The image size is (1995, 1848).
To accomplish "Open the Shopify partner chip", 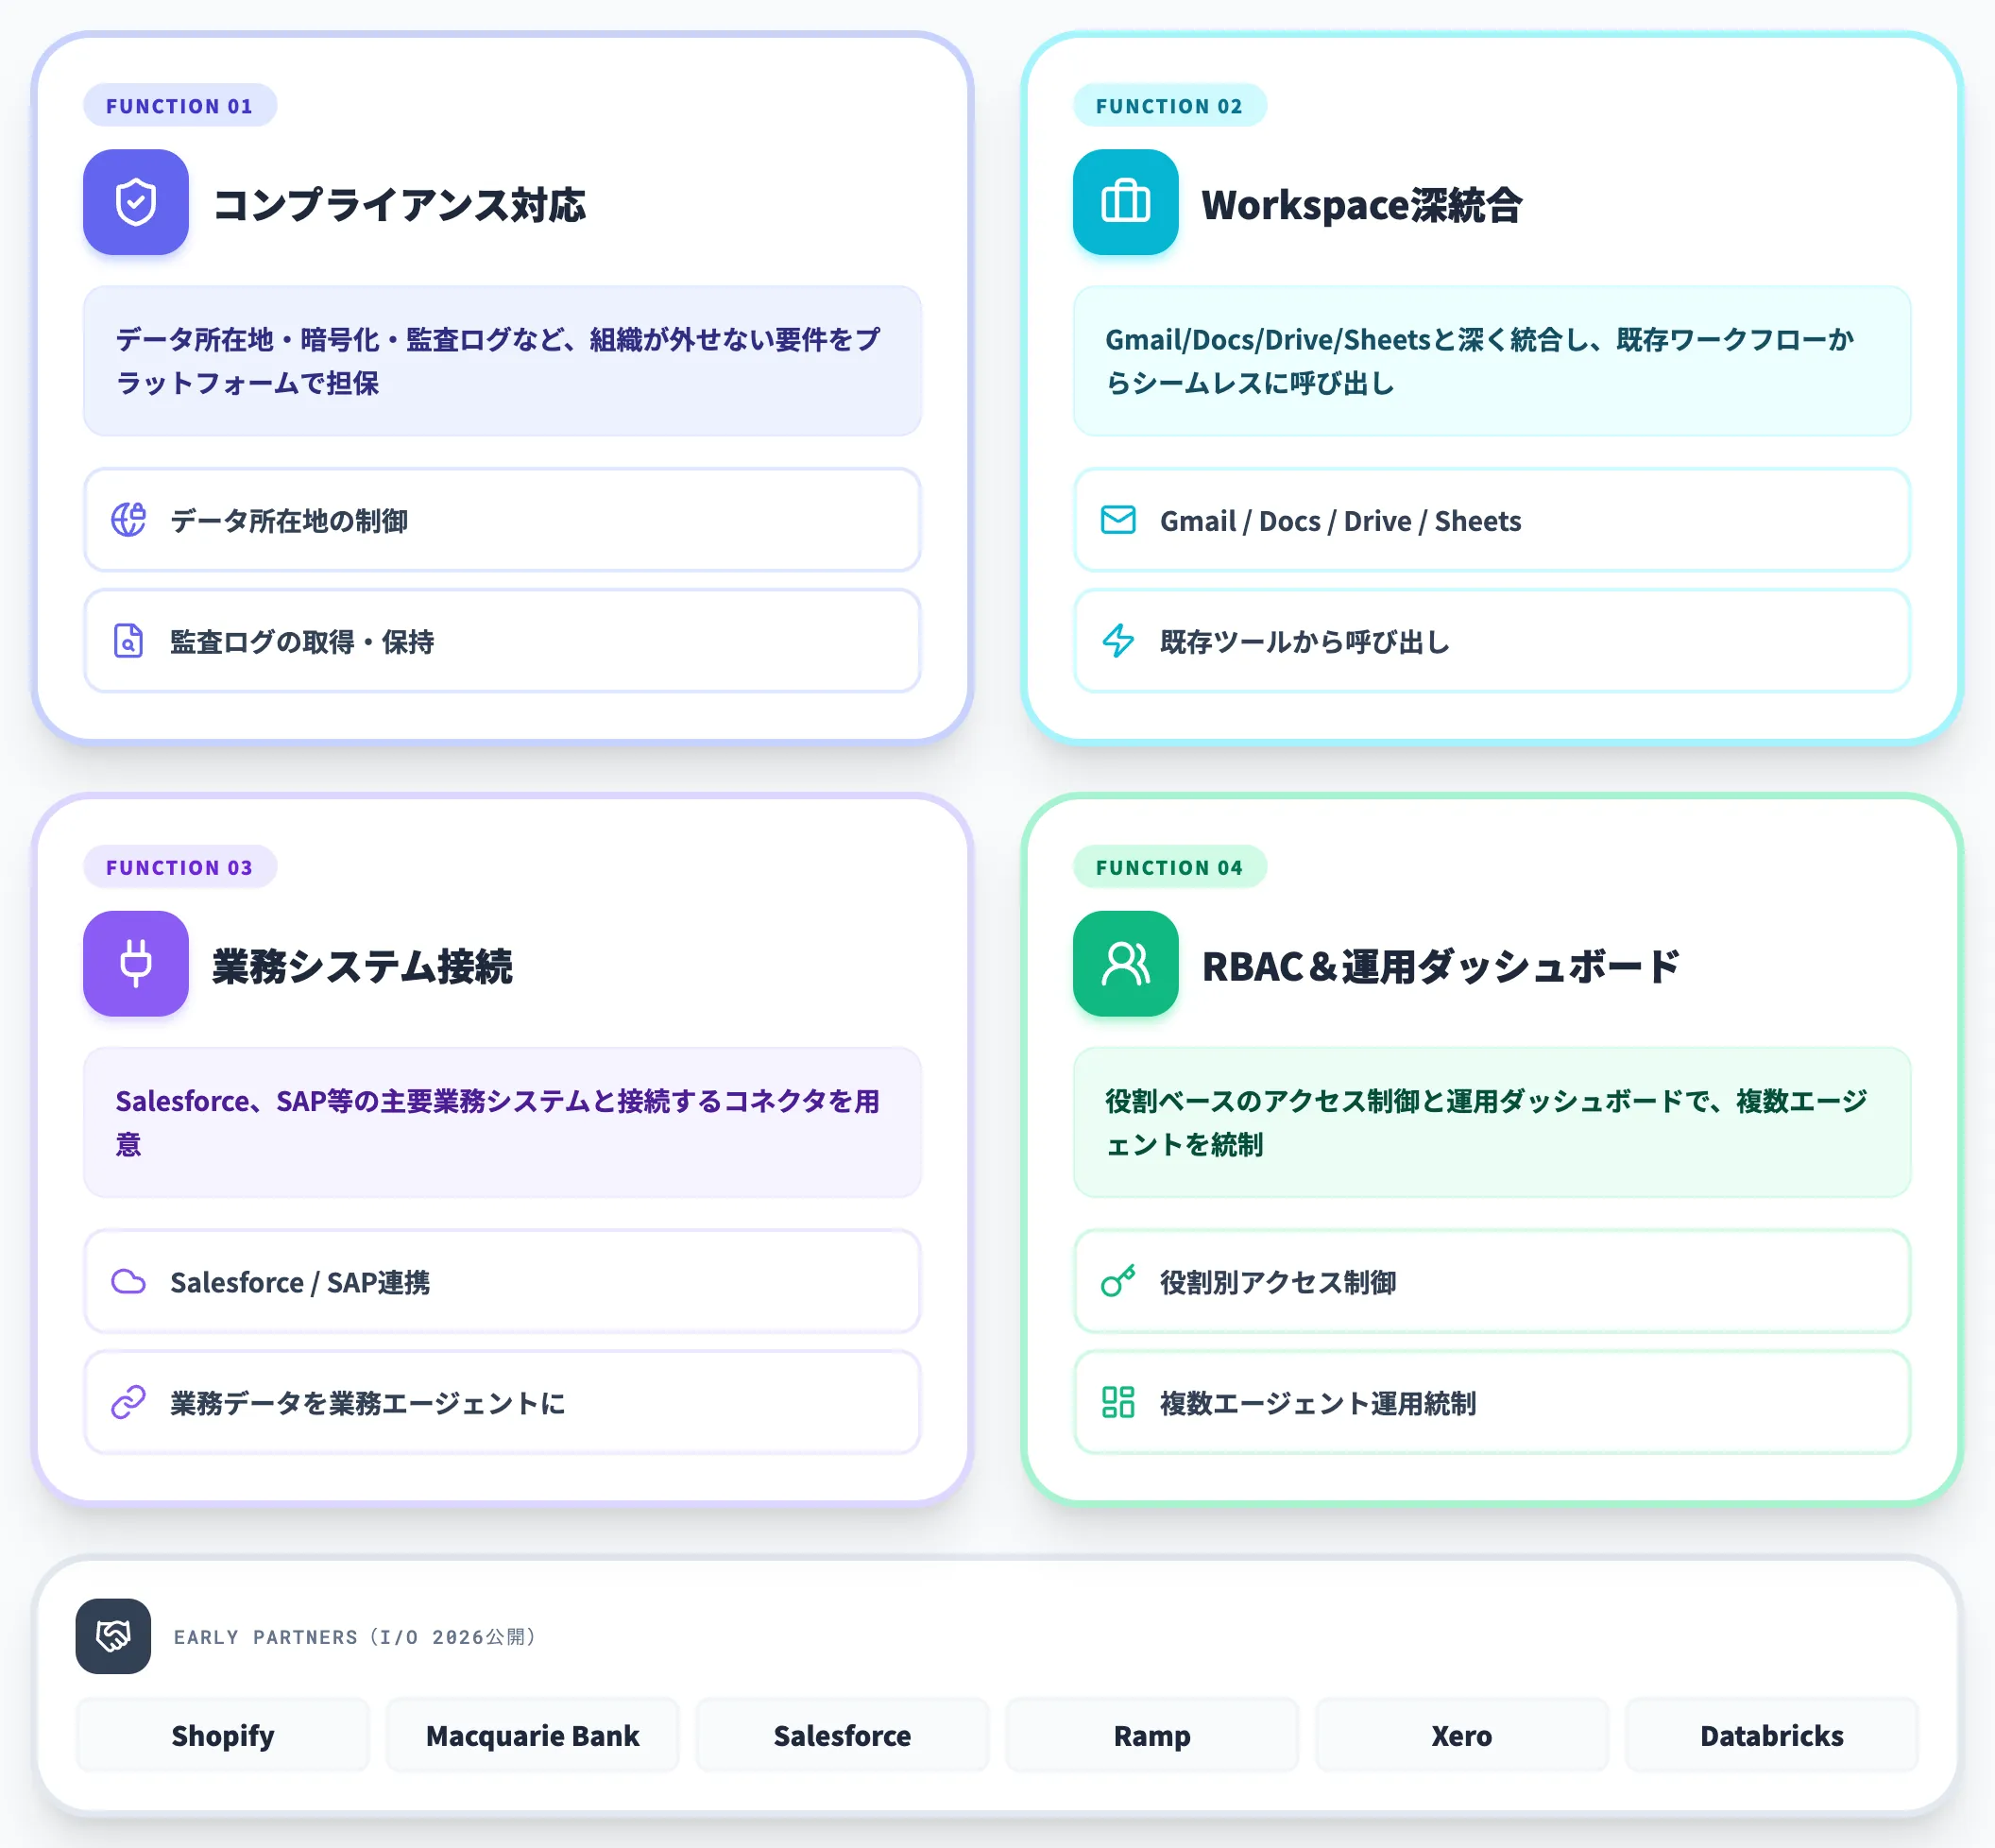I will point(223,1735).
